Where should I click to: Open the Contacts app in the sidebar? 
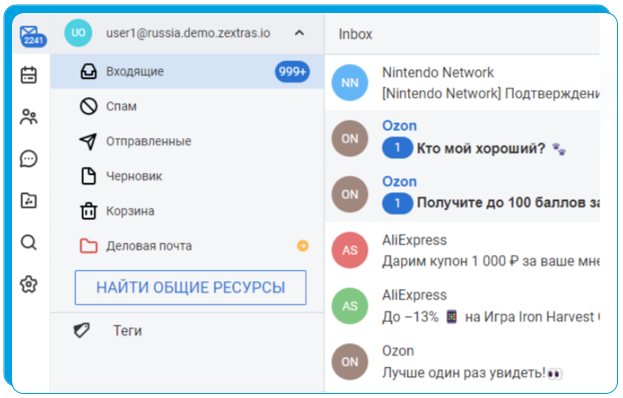point(29,117)
